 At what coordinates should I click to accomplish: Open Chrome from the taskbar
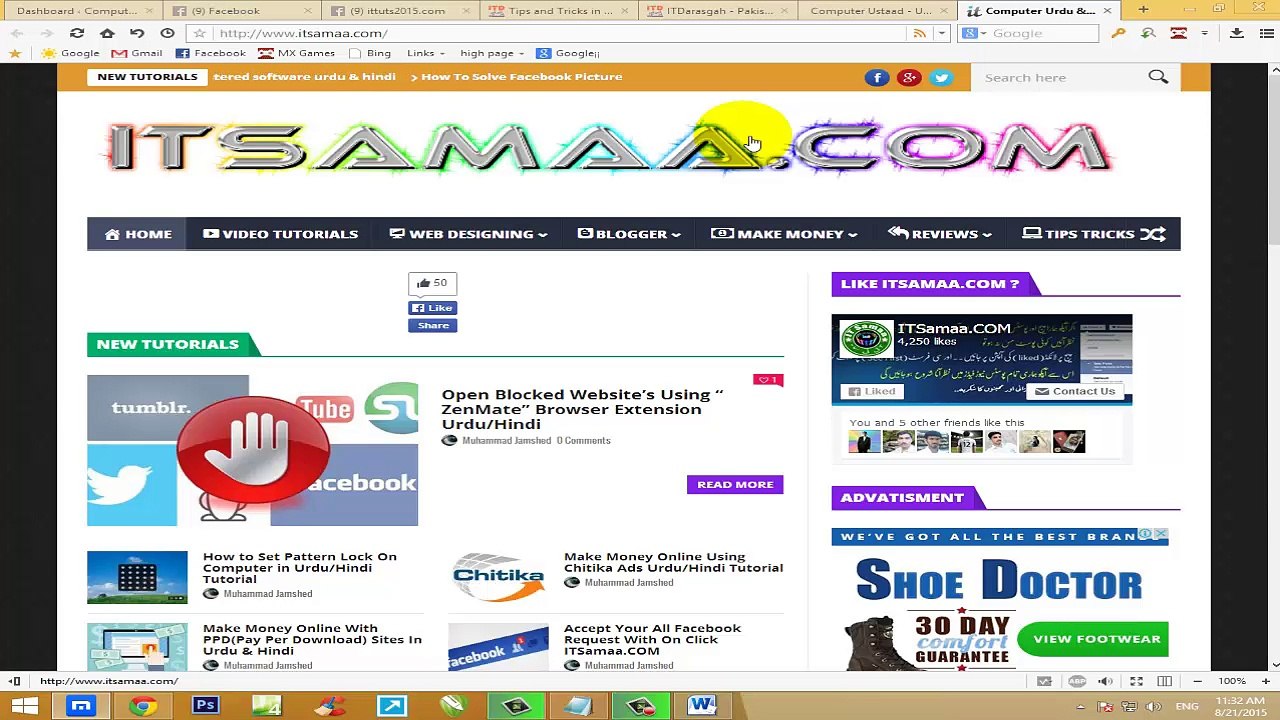pyautogui.click(x=143, y=706)
